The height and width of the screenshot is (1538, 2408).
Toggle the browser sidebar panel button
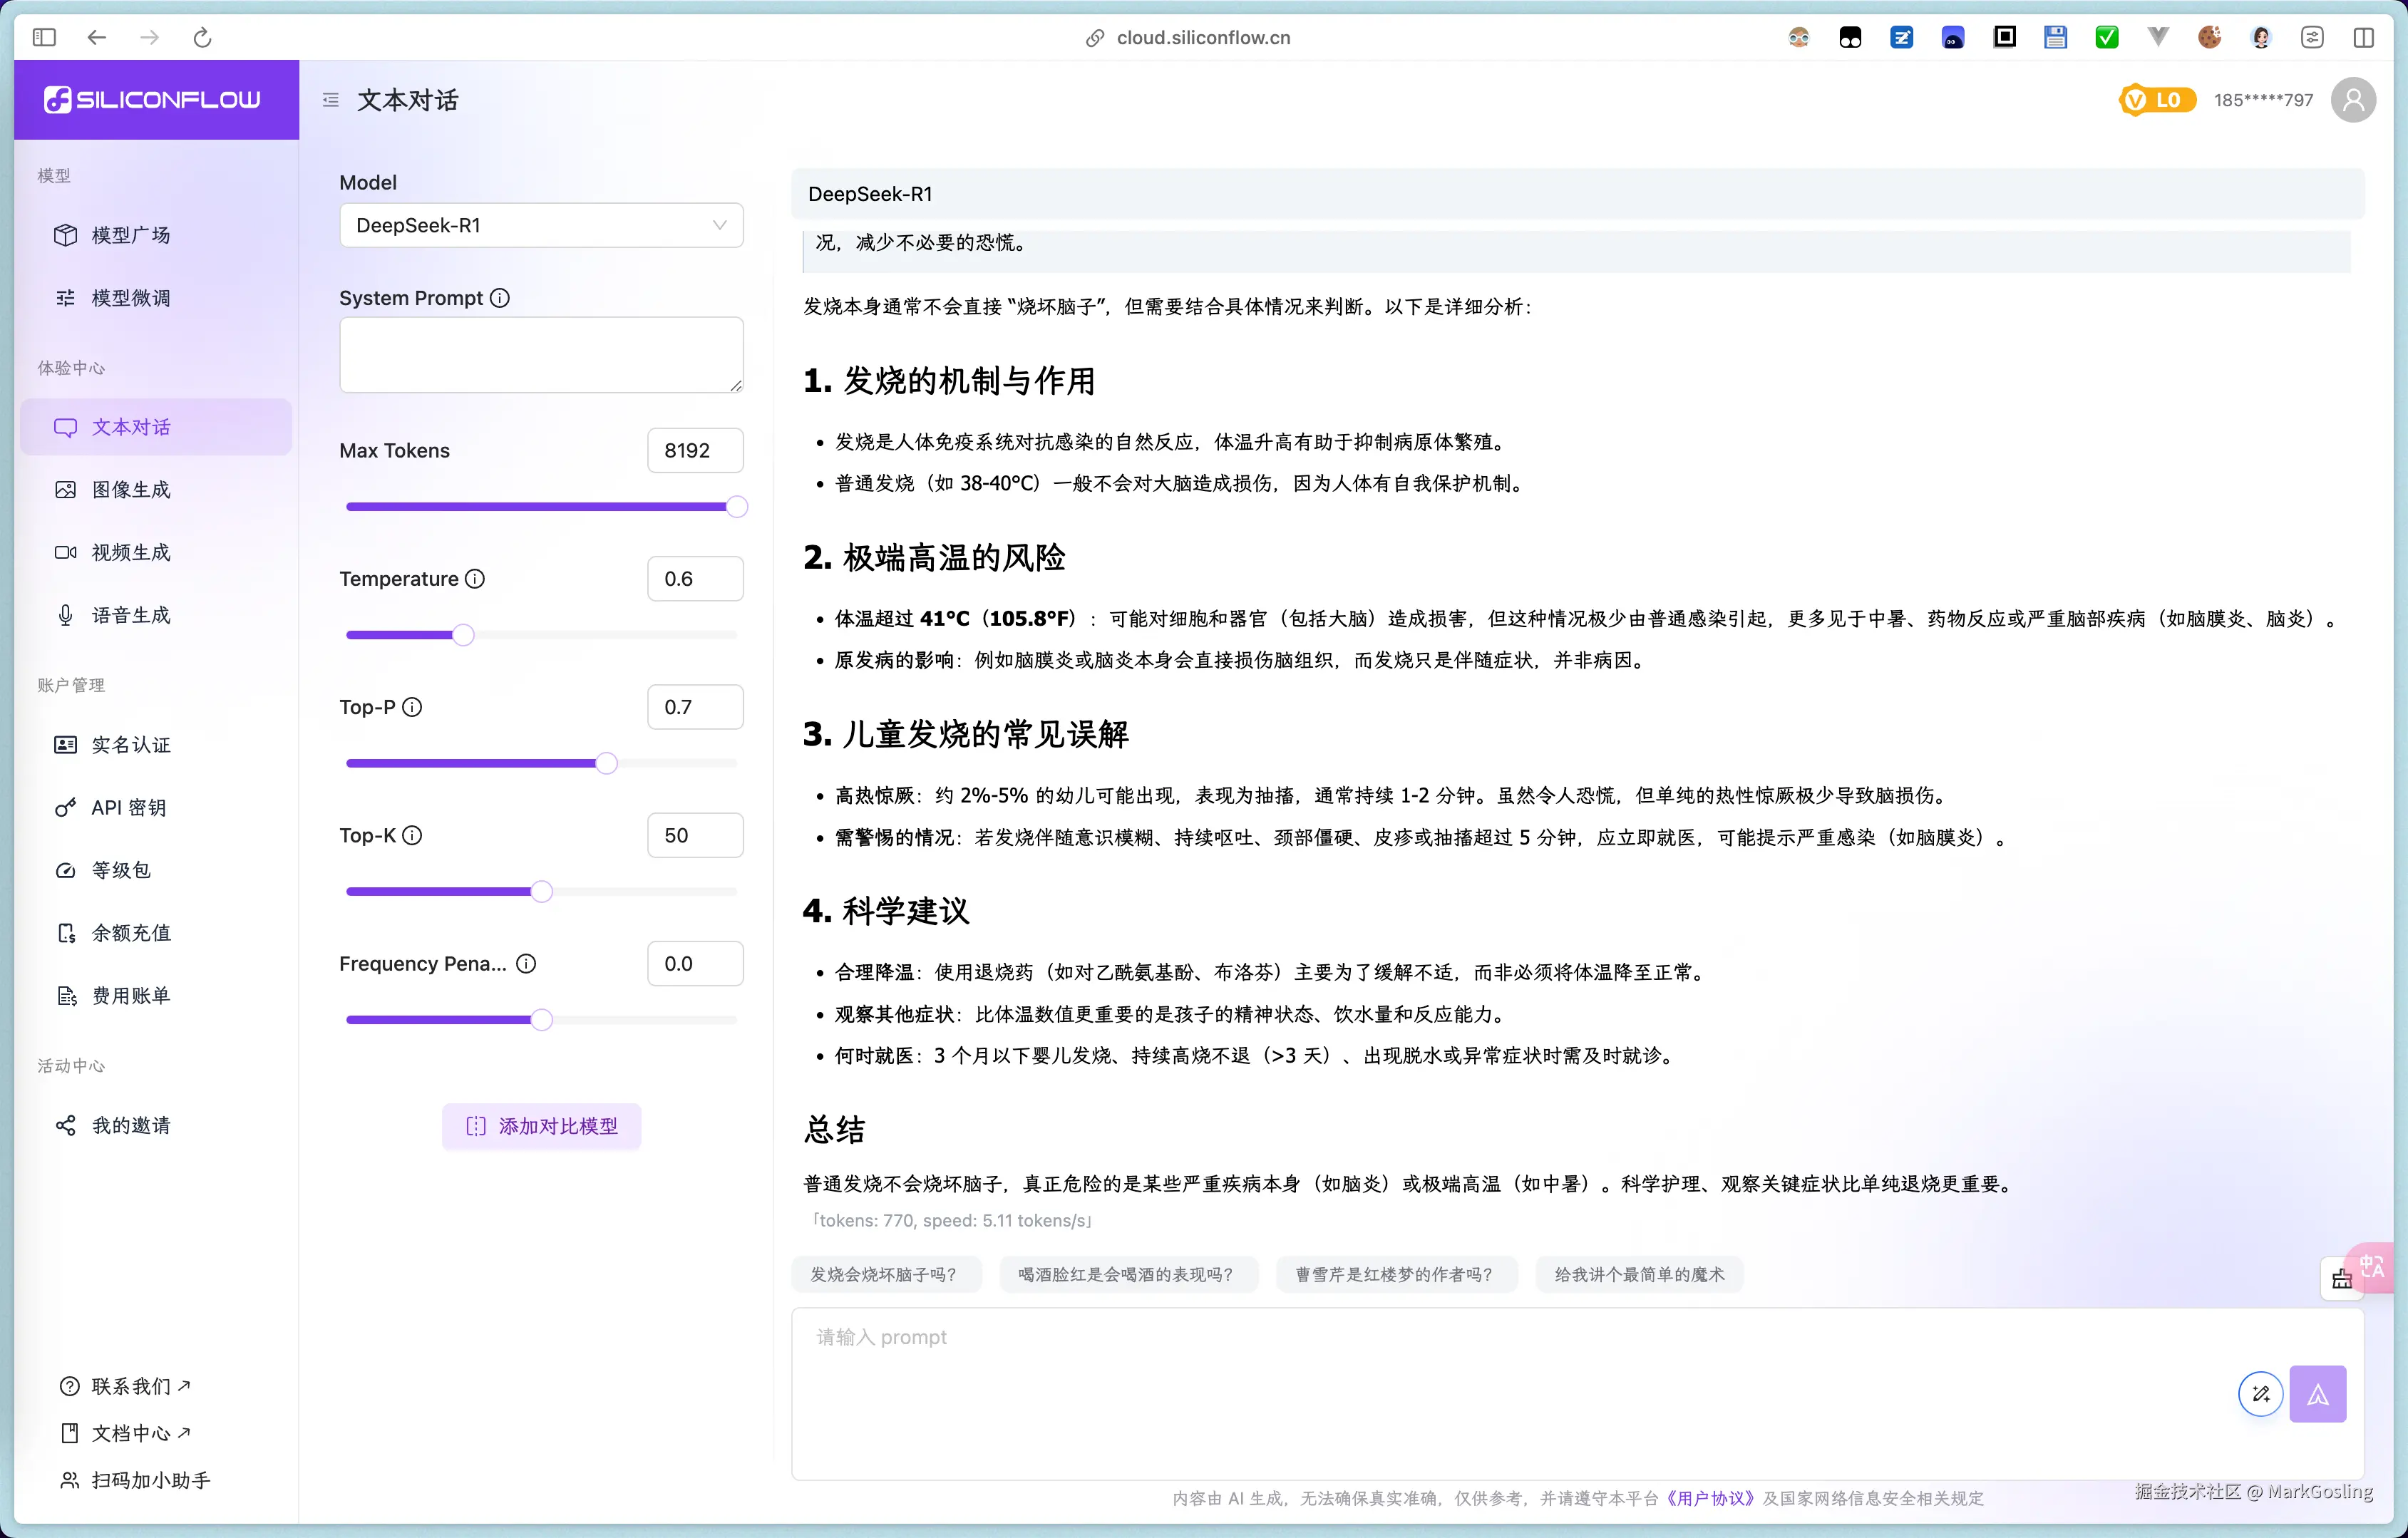pos(44,38)
